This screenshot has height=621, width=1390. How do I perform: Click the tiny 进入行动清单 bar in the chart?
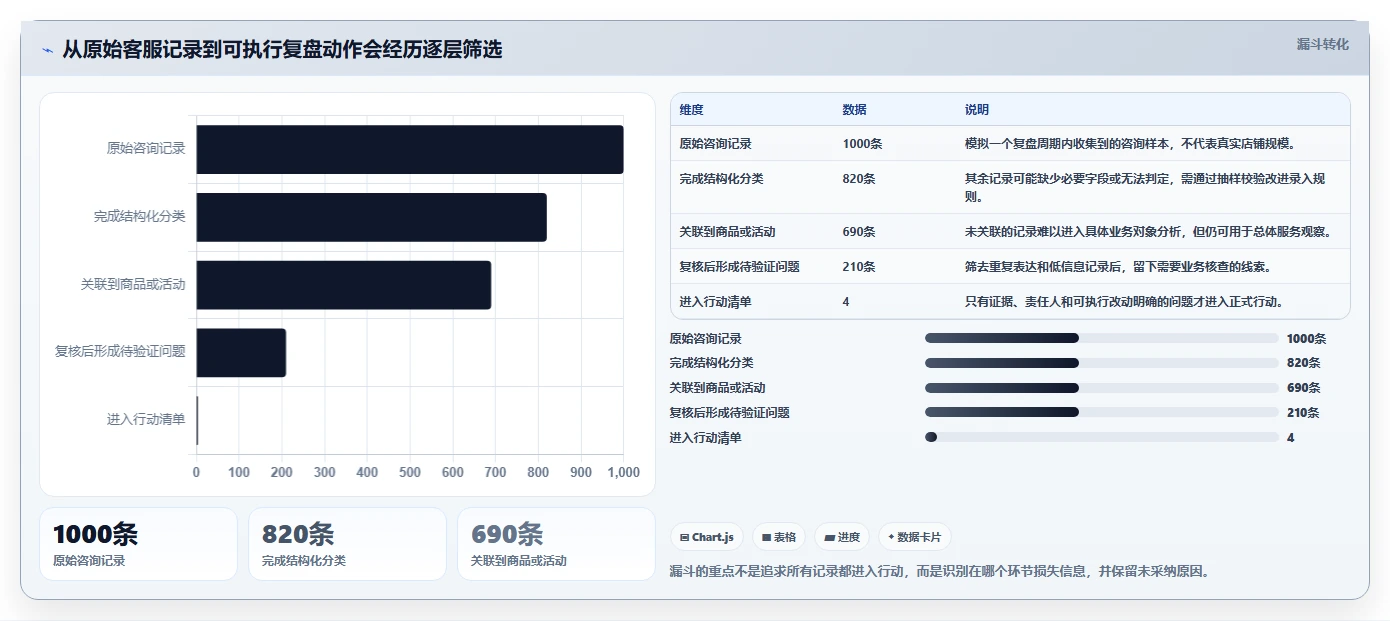197,420
